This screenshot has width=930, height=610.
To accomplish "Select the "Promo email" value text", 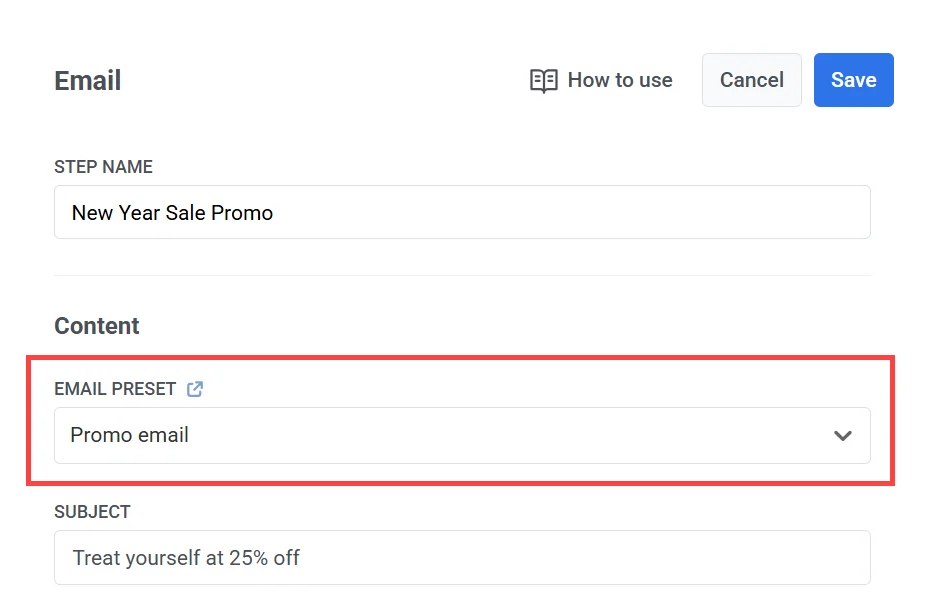I will 129,435.
